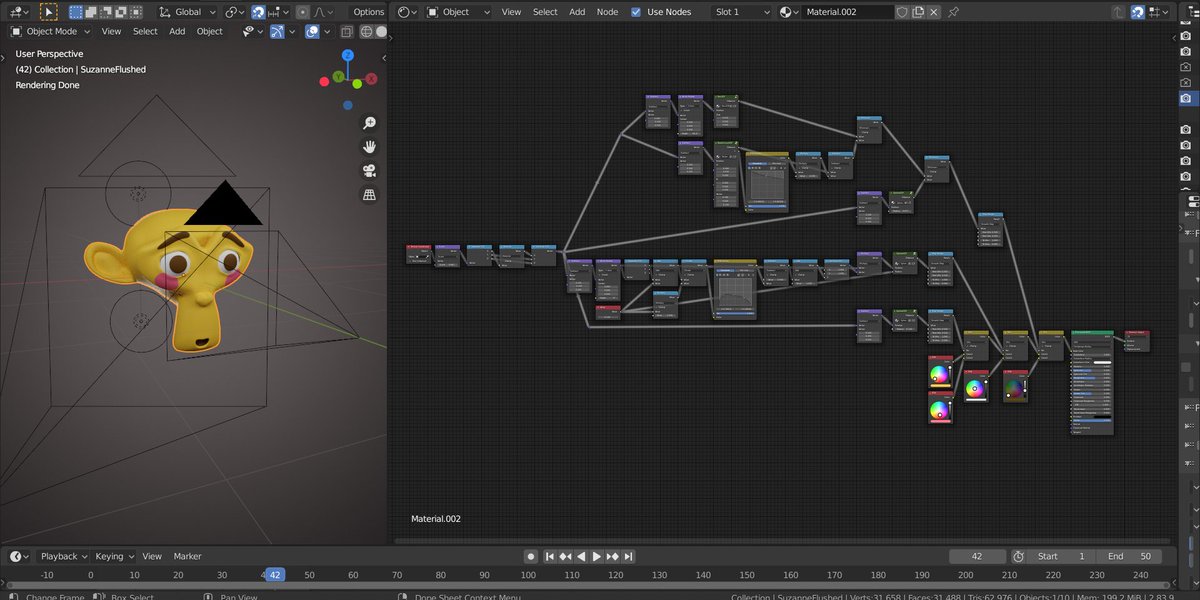Toggle node editor snapping magnet
The height and width of the screenshot is (600, 1200).
pyautogui.click(x=1138, y=12)
